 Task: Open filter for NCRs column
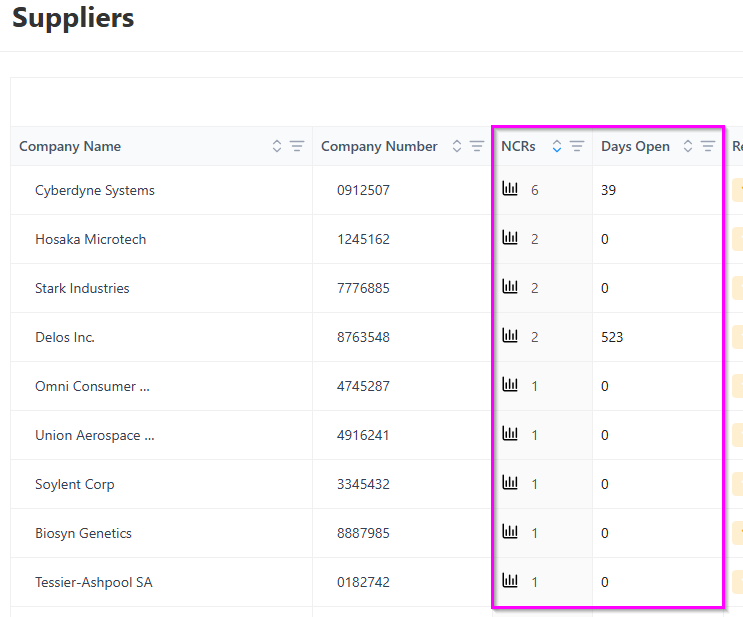pyautogui.click(x=577, y=146)
